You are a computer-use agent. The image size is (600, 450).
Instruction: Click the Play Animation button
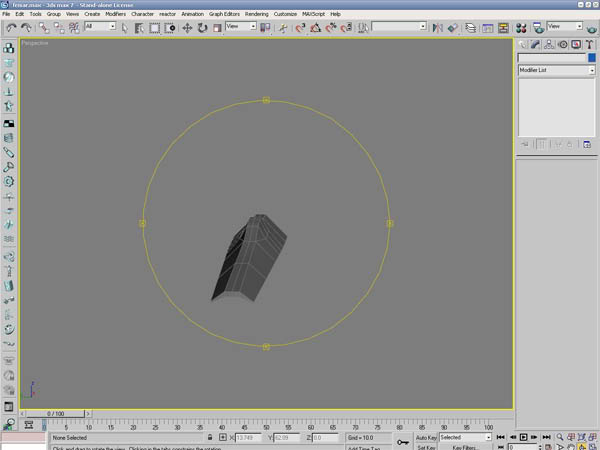click(x=523, y=438)
